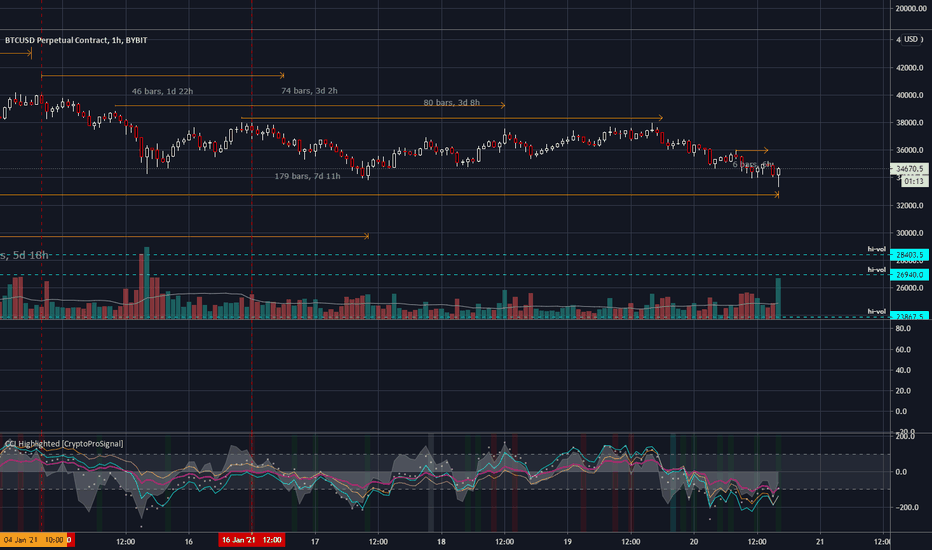Viewport: 932px width, 550px height.
Task: Click the tallest green volume bar
Action: (x=147, y=283)
